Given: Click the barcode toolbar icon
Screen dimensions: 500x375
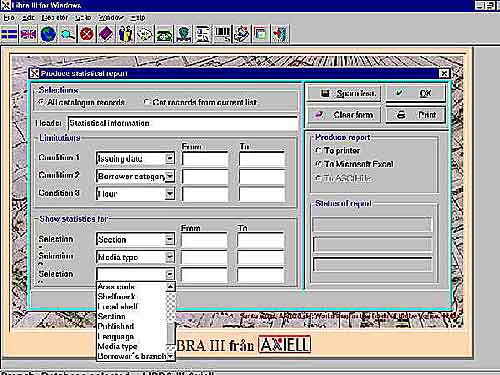Looking at the screenshot, I should (222, 34).
